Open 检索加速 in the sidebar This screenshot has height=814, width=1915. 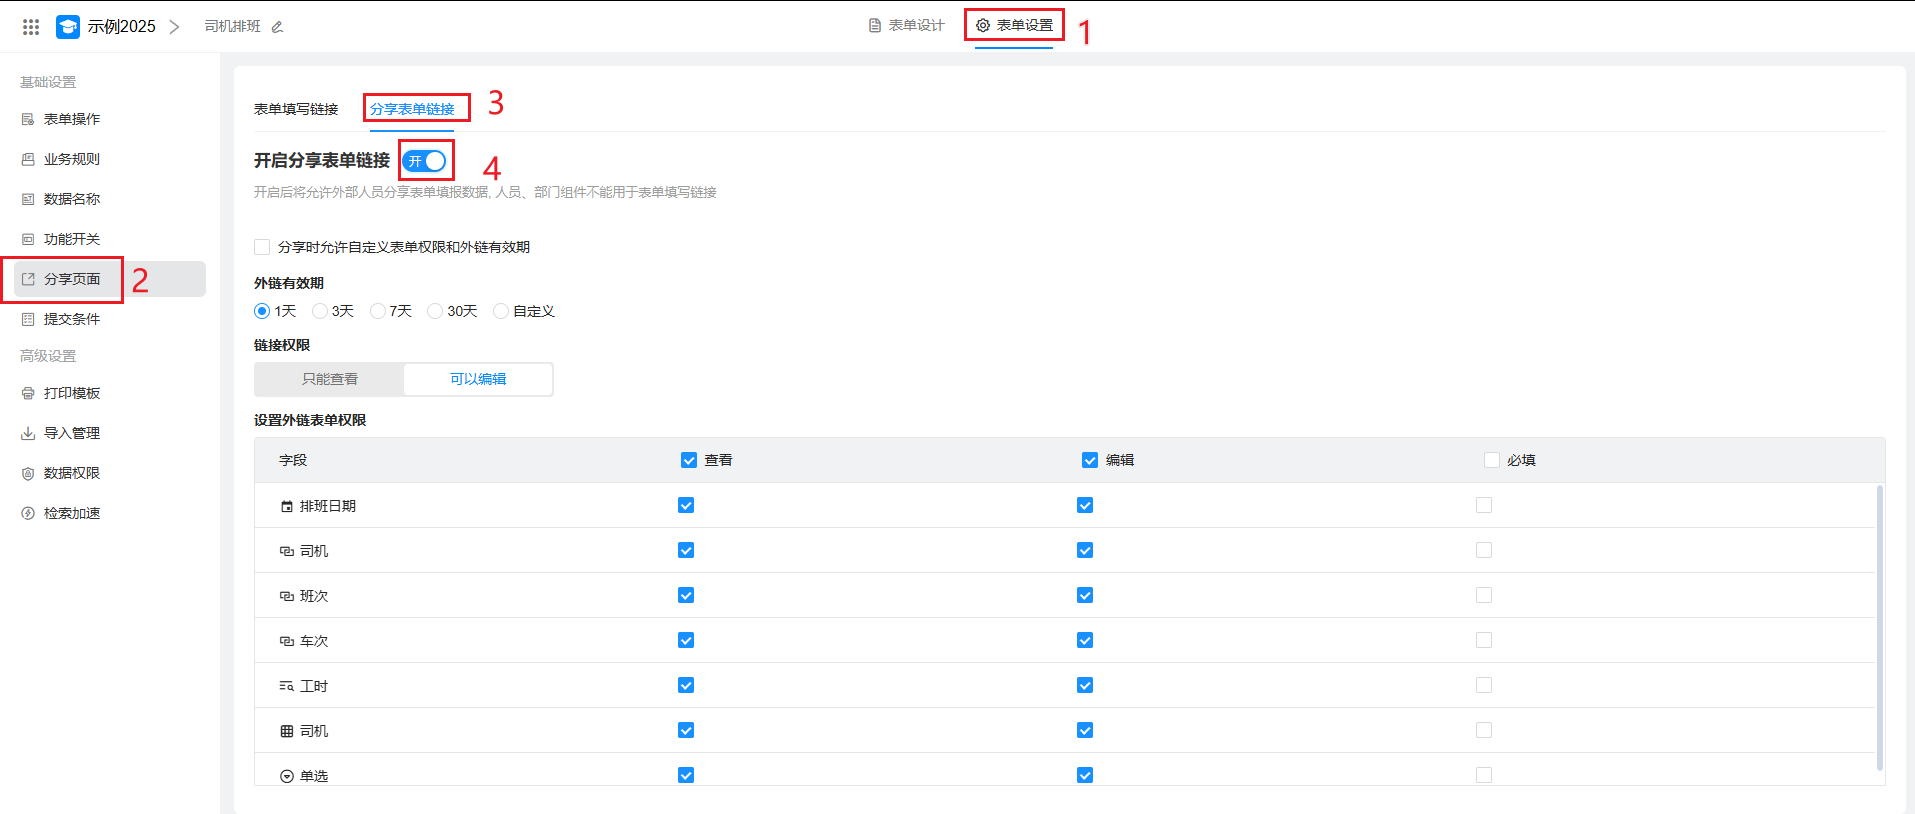[71, 513]
